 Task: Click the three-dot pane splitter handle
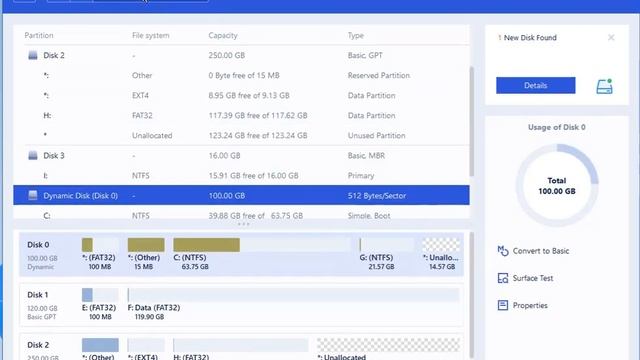[244, 224]
